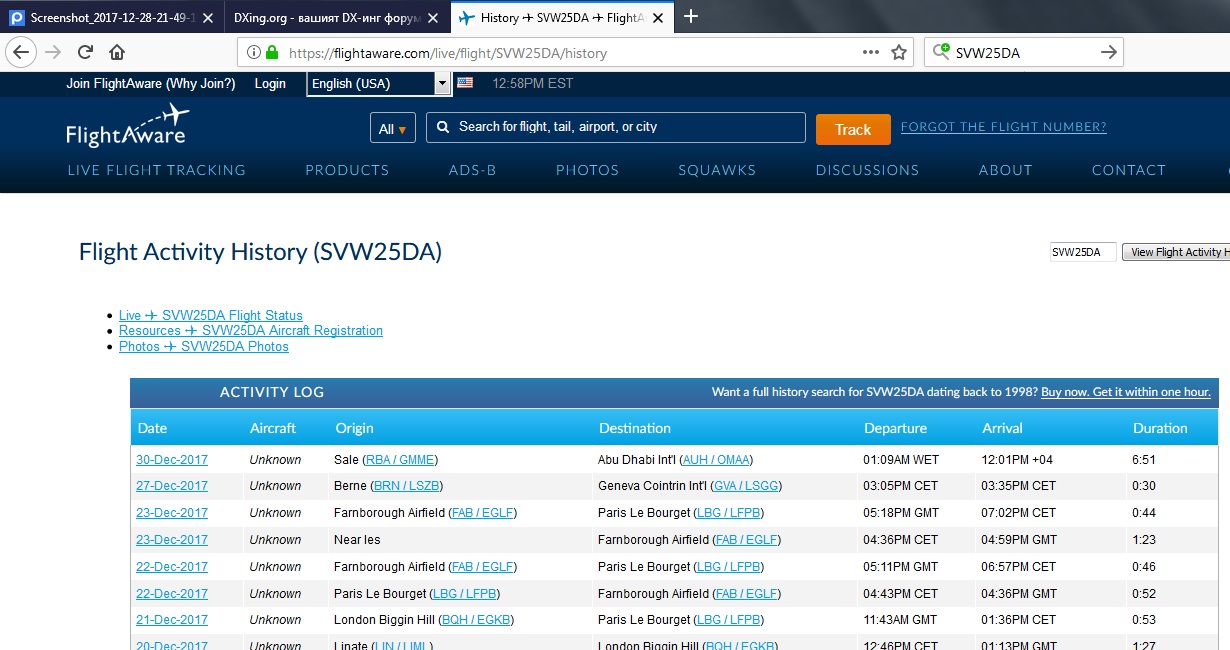Open the DISCUSSIONS menu

867,170
